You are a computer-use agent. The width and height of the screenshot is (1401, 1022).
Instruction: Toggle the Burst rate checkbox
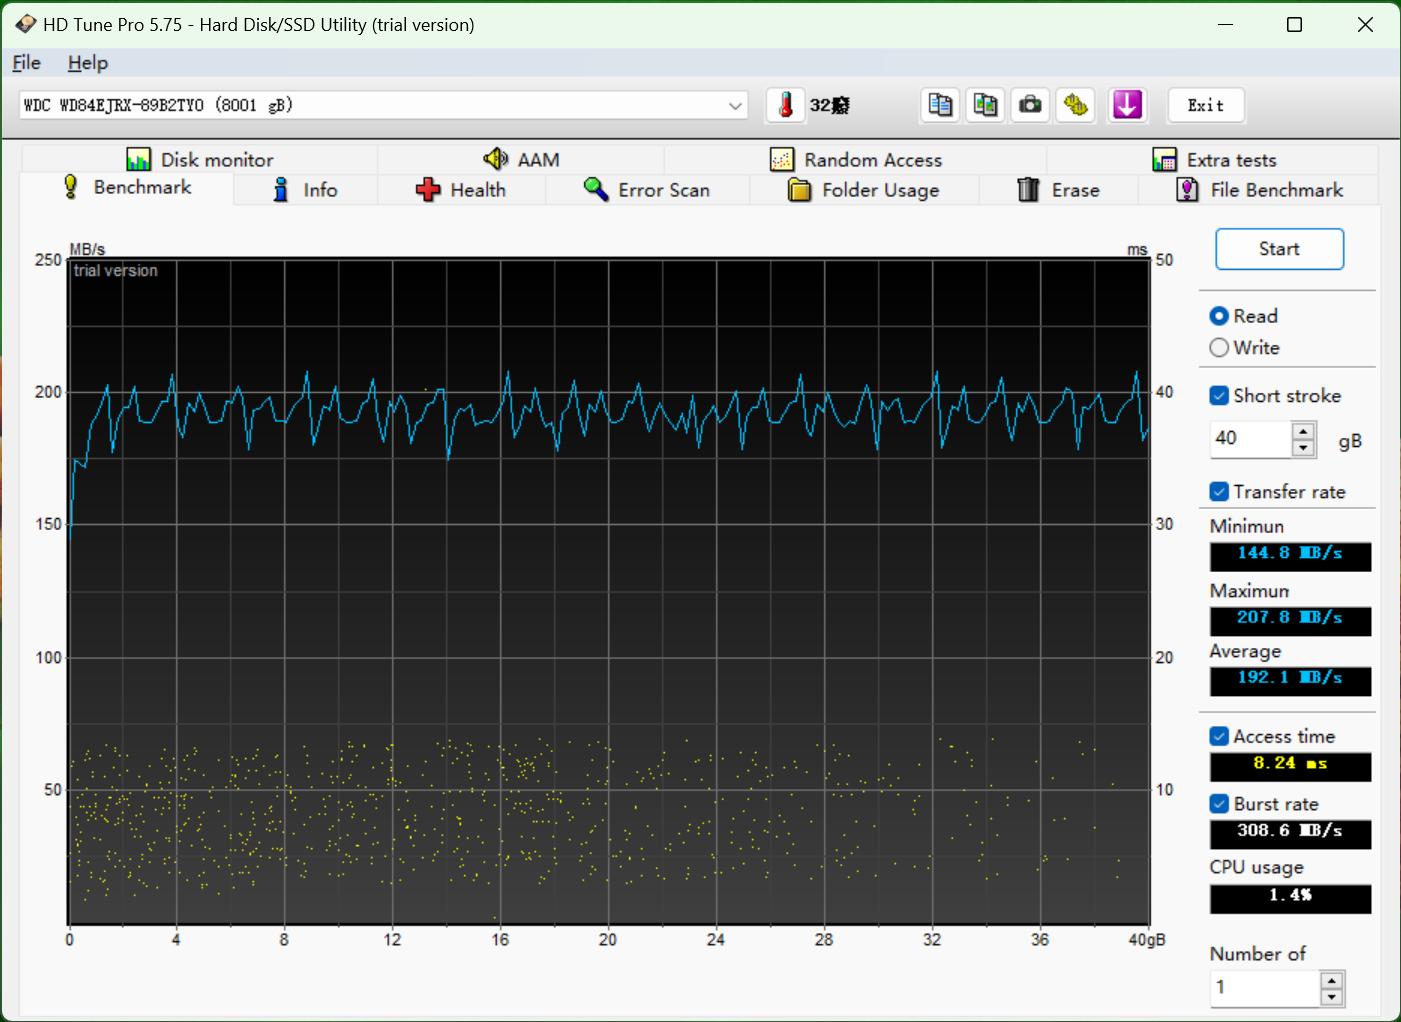pos(1219,804)
